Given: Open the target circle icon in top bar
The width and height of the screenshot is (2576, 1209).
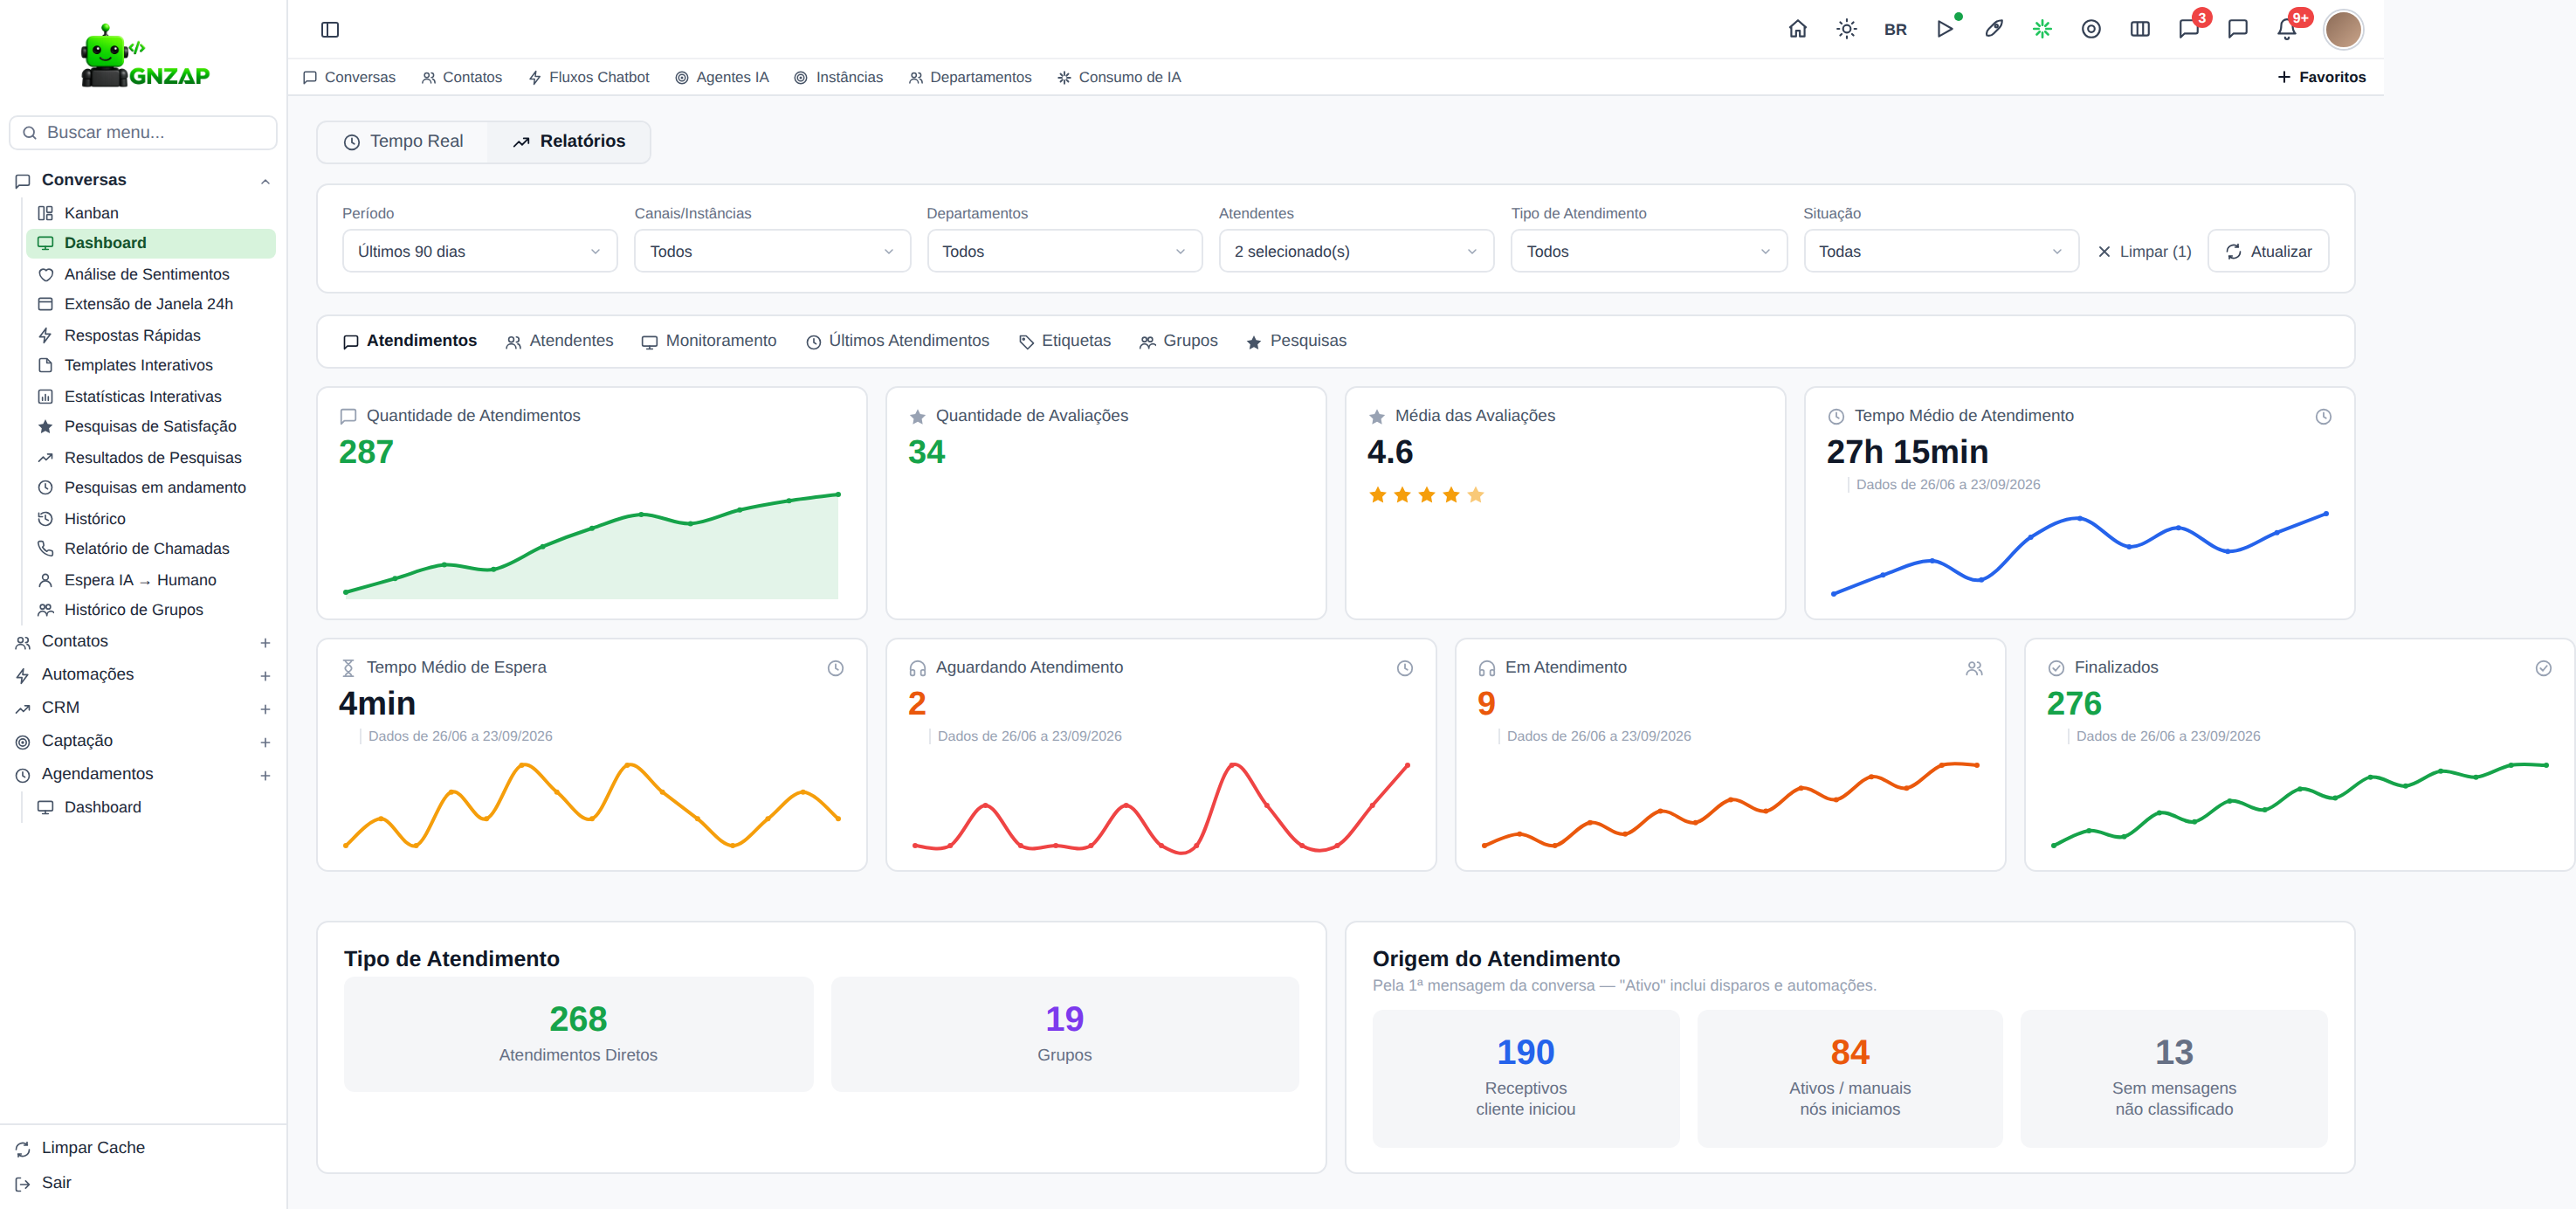Looking at the screenshot, I should (2091, 29).
